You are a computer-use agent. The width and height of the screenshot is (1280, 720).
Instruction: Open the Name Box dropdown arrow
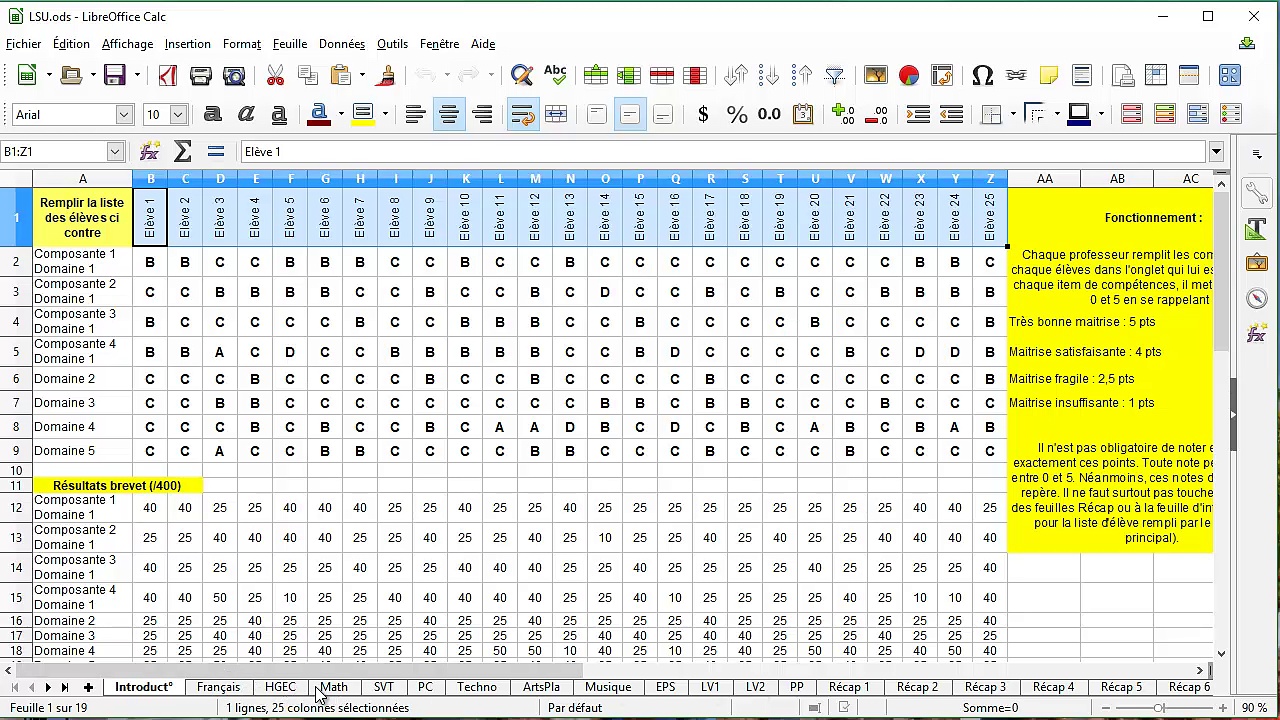(115, 152)
